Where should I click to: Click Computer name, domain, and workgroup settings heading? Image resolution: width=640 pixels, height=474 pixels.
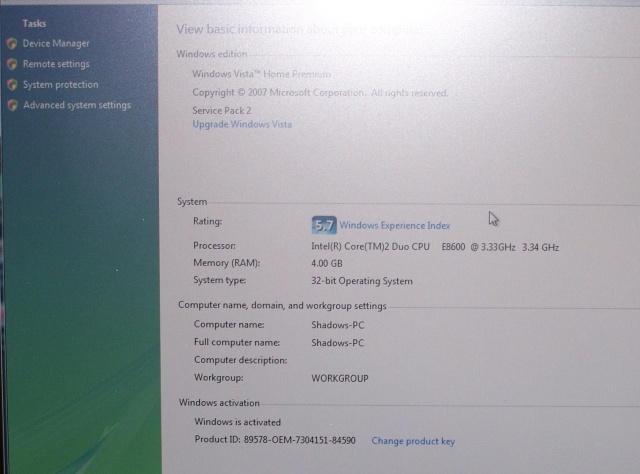point(282,306)
